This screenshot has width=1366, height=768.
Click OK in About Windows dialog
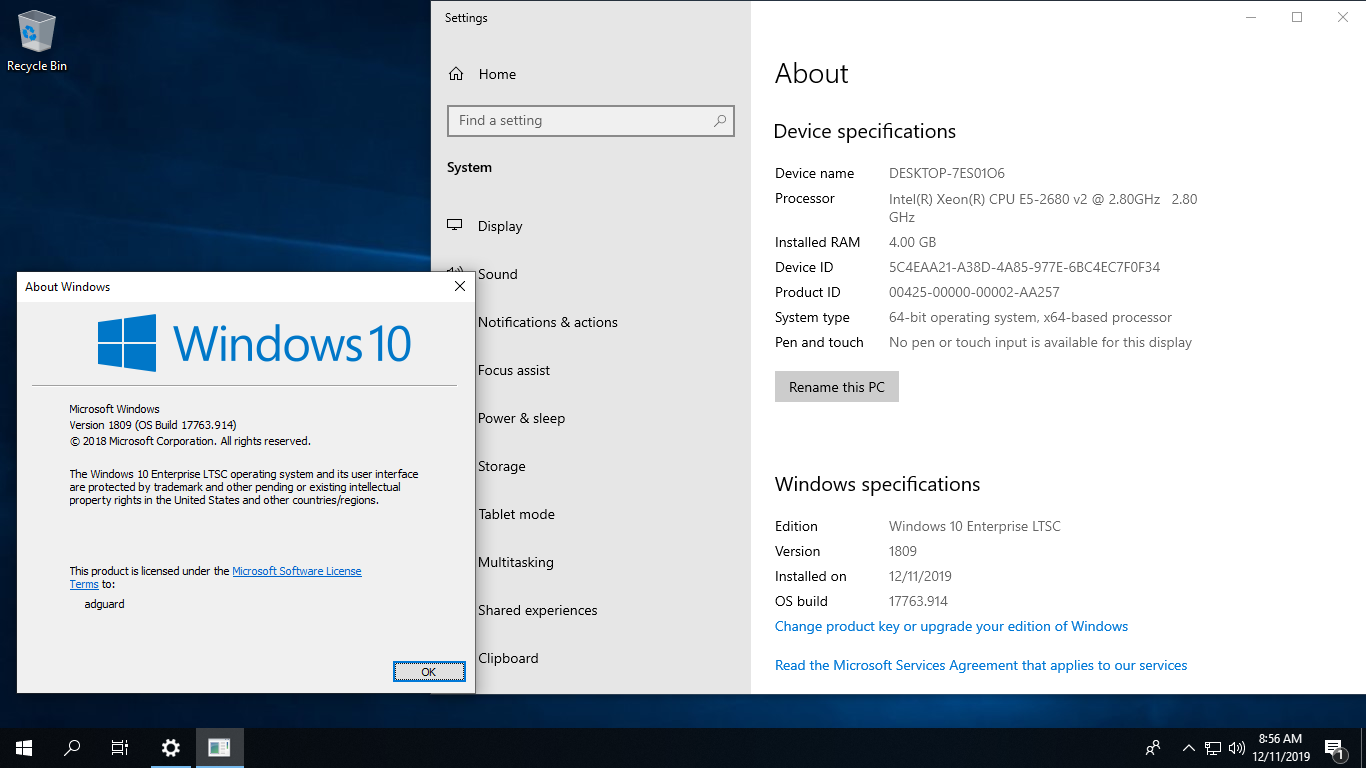[x=429, y=672]
